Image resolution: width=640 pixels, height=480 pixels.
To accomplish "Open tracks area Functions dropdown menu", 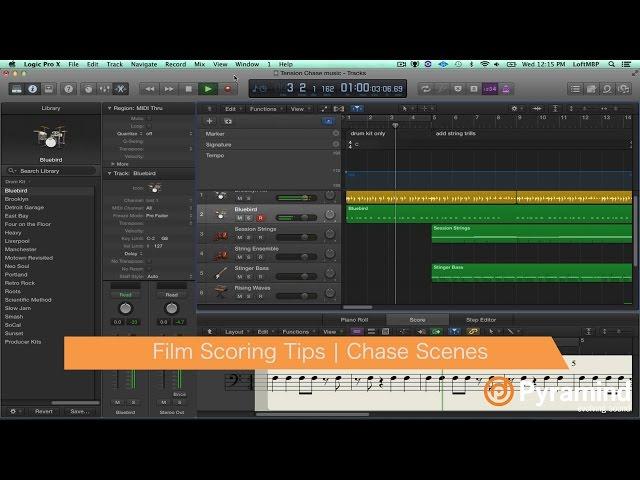I will click(264, 109).
